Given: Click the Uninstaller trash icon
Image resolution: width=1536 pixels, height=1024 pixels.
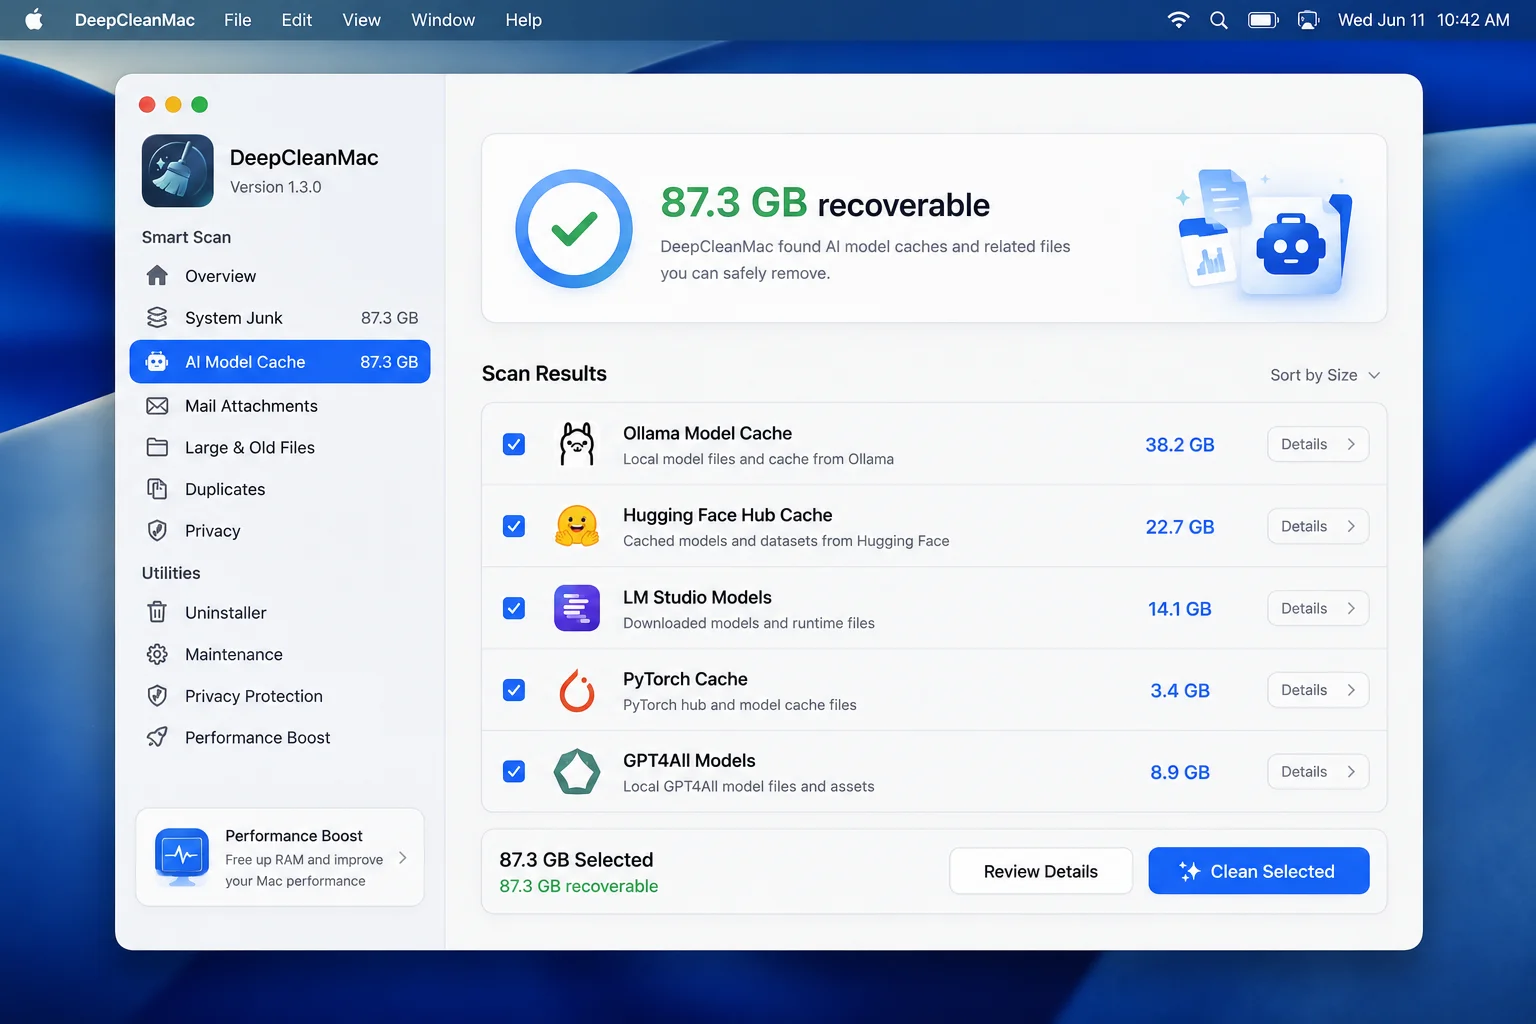Looking at the screenshot, I should coord(157,612).
